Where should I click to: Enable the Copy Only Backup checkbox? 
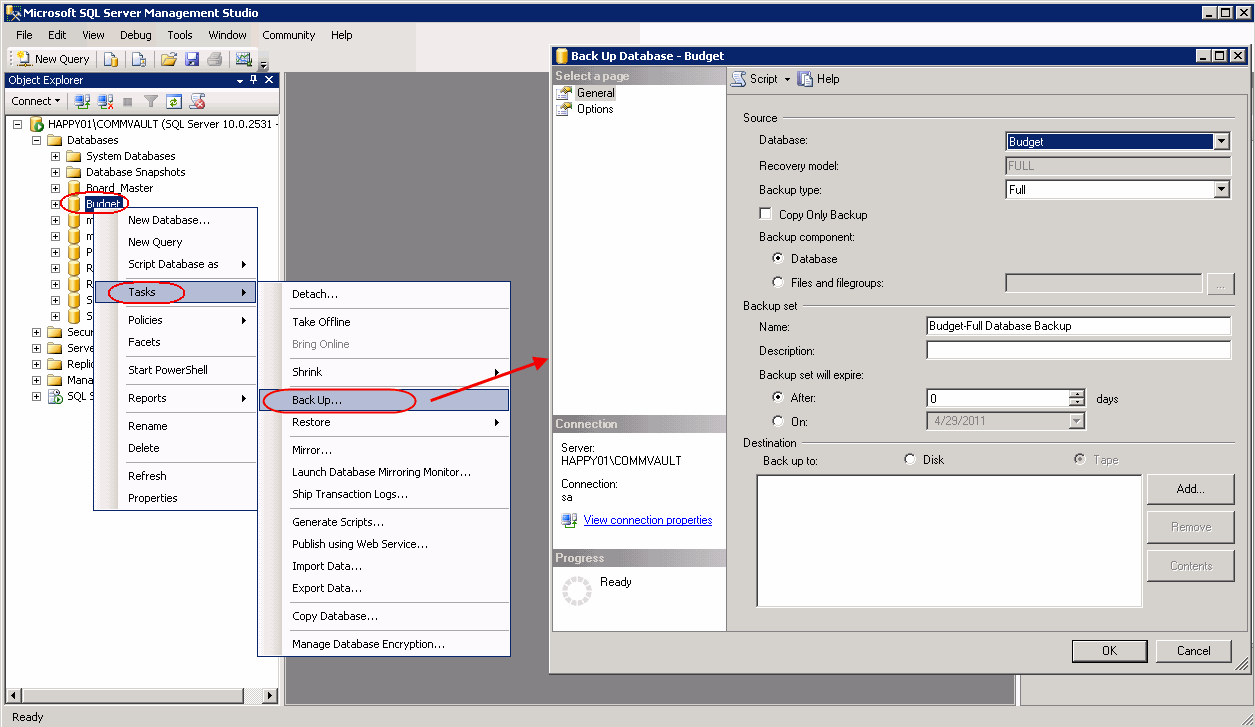766,214
